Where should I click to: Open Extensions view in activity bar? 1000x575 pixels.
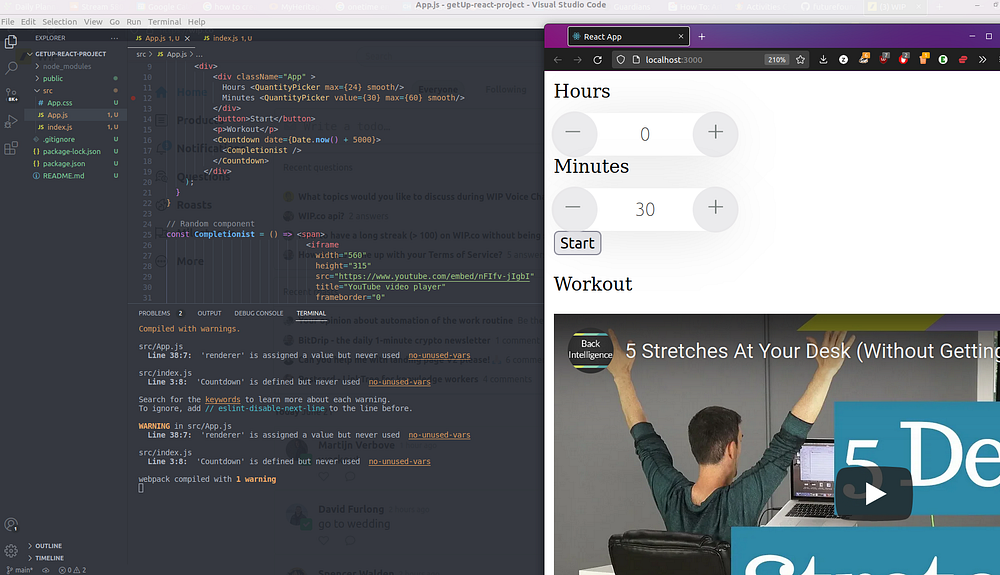pos(11,148)
